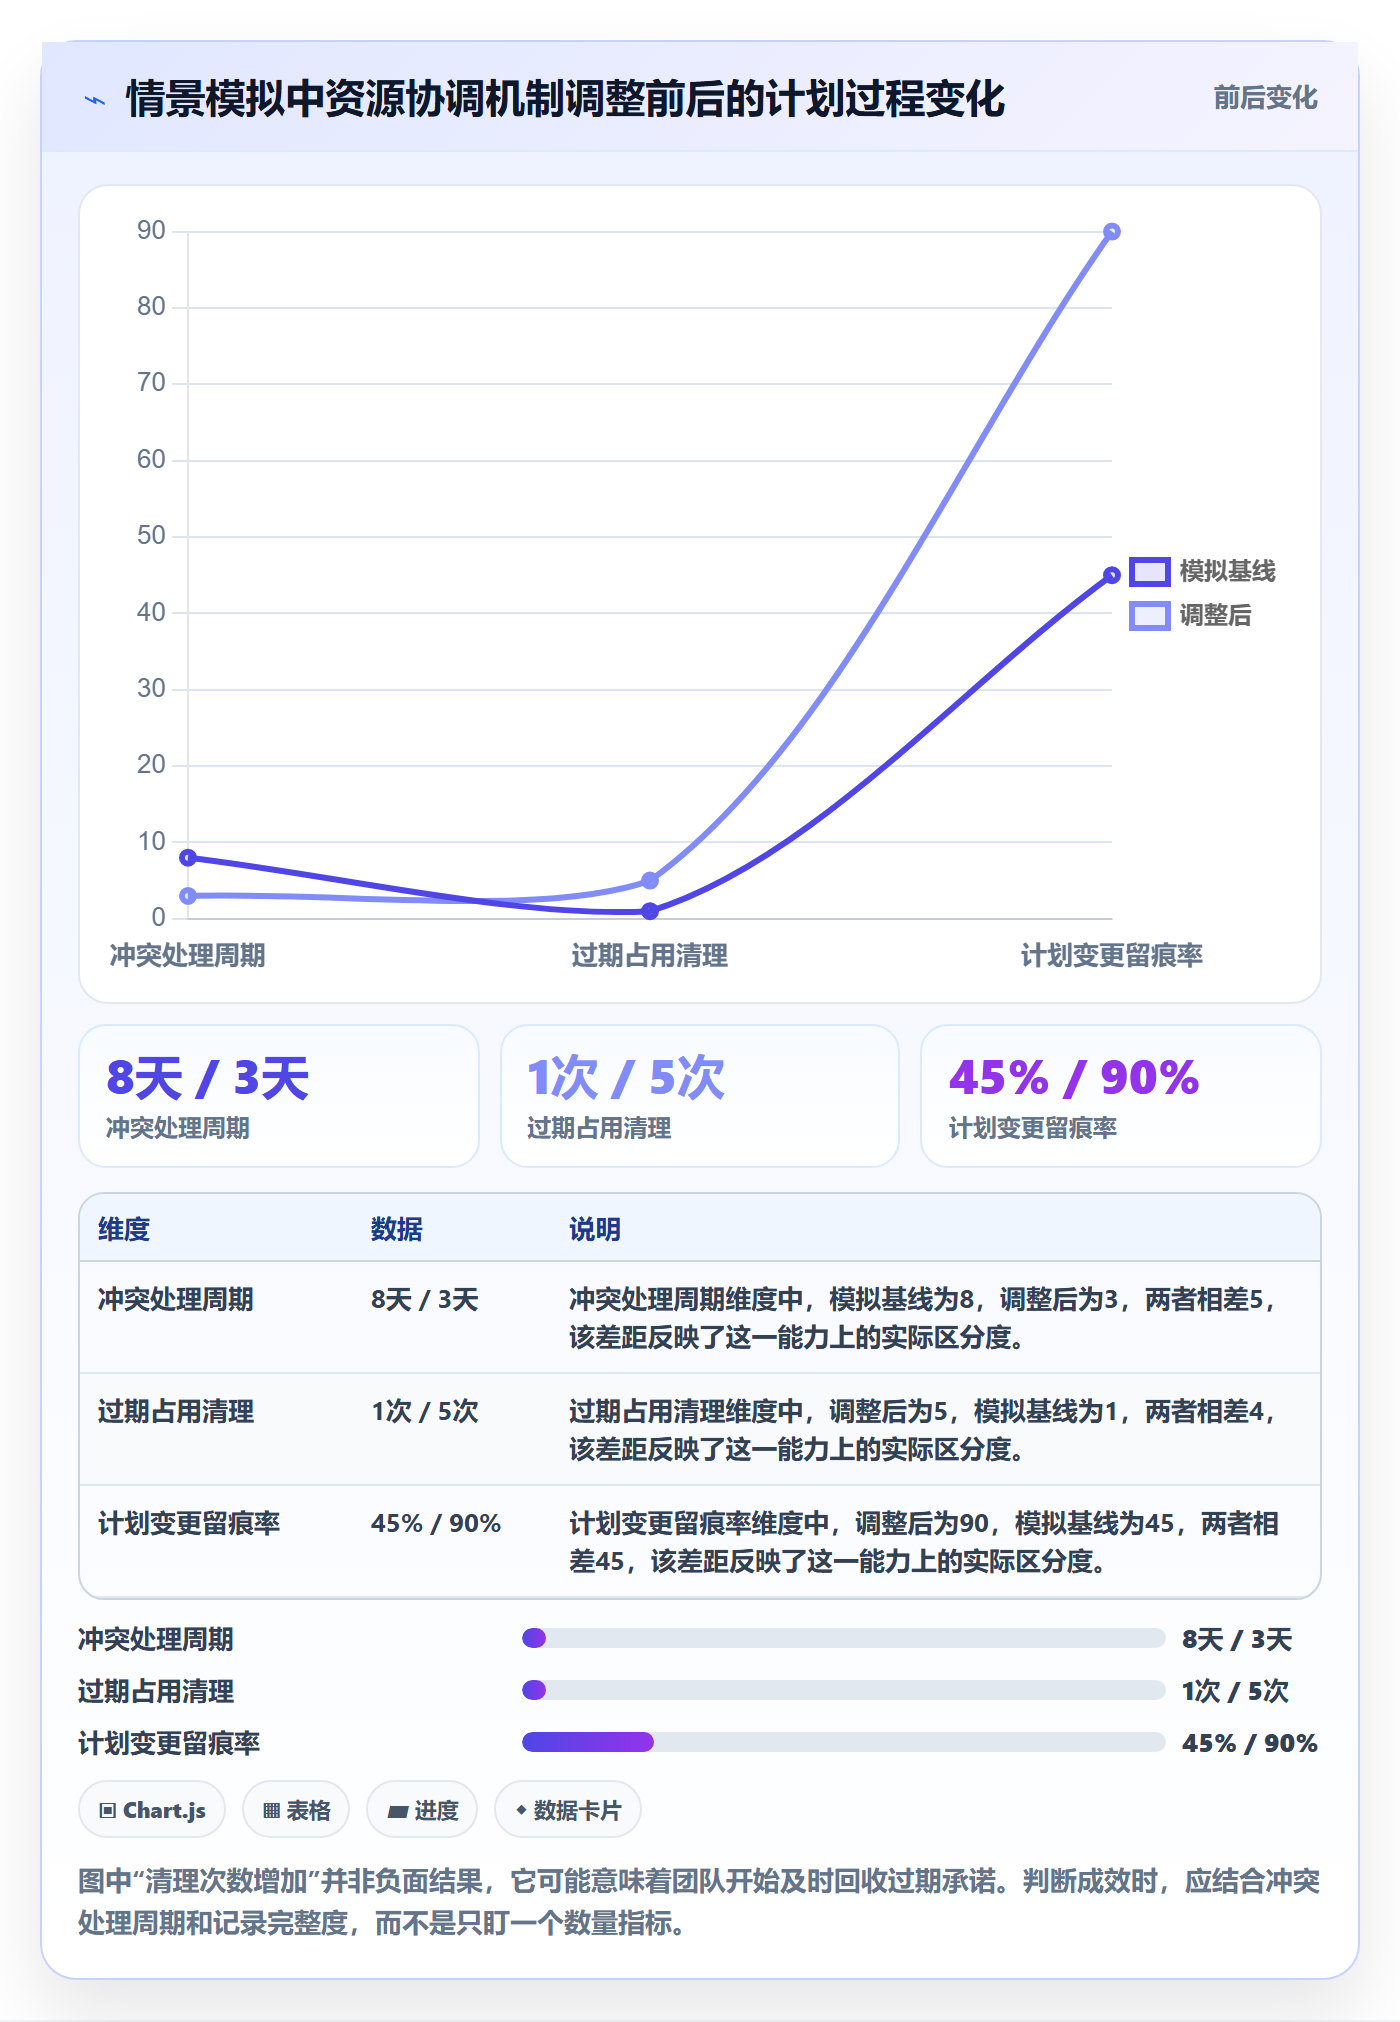
Task: Select the Chart.js tag chip
Action: (x=152, y=1810)
